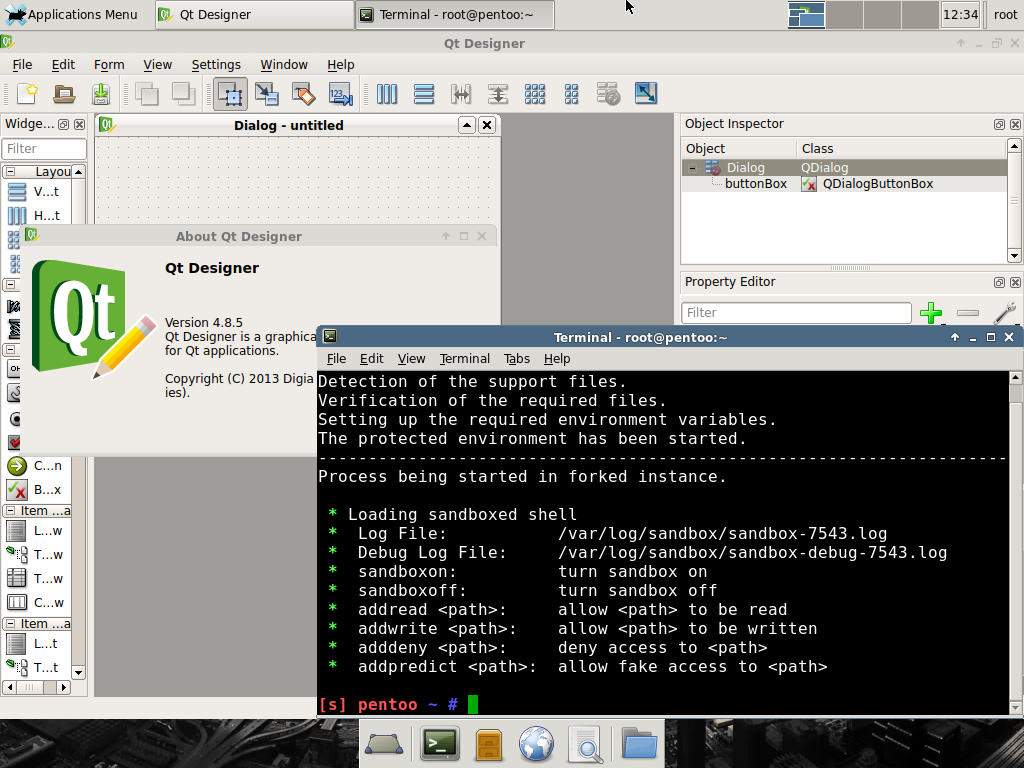
Task: Open Property Editor wrench configuration
Action: tap(1005, 313)
